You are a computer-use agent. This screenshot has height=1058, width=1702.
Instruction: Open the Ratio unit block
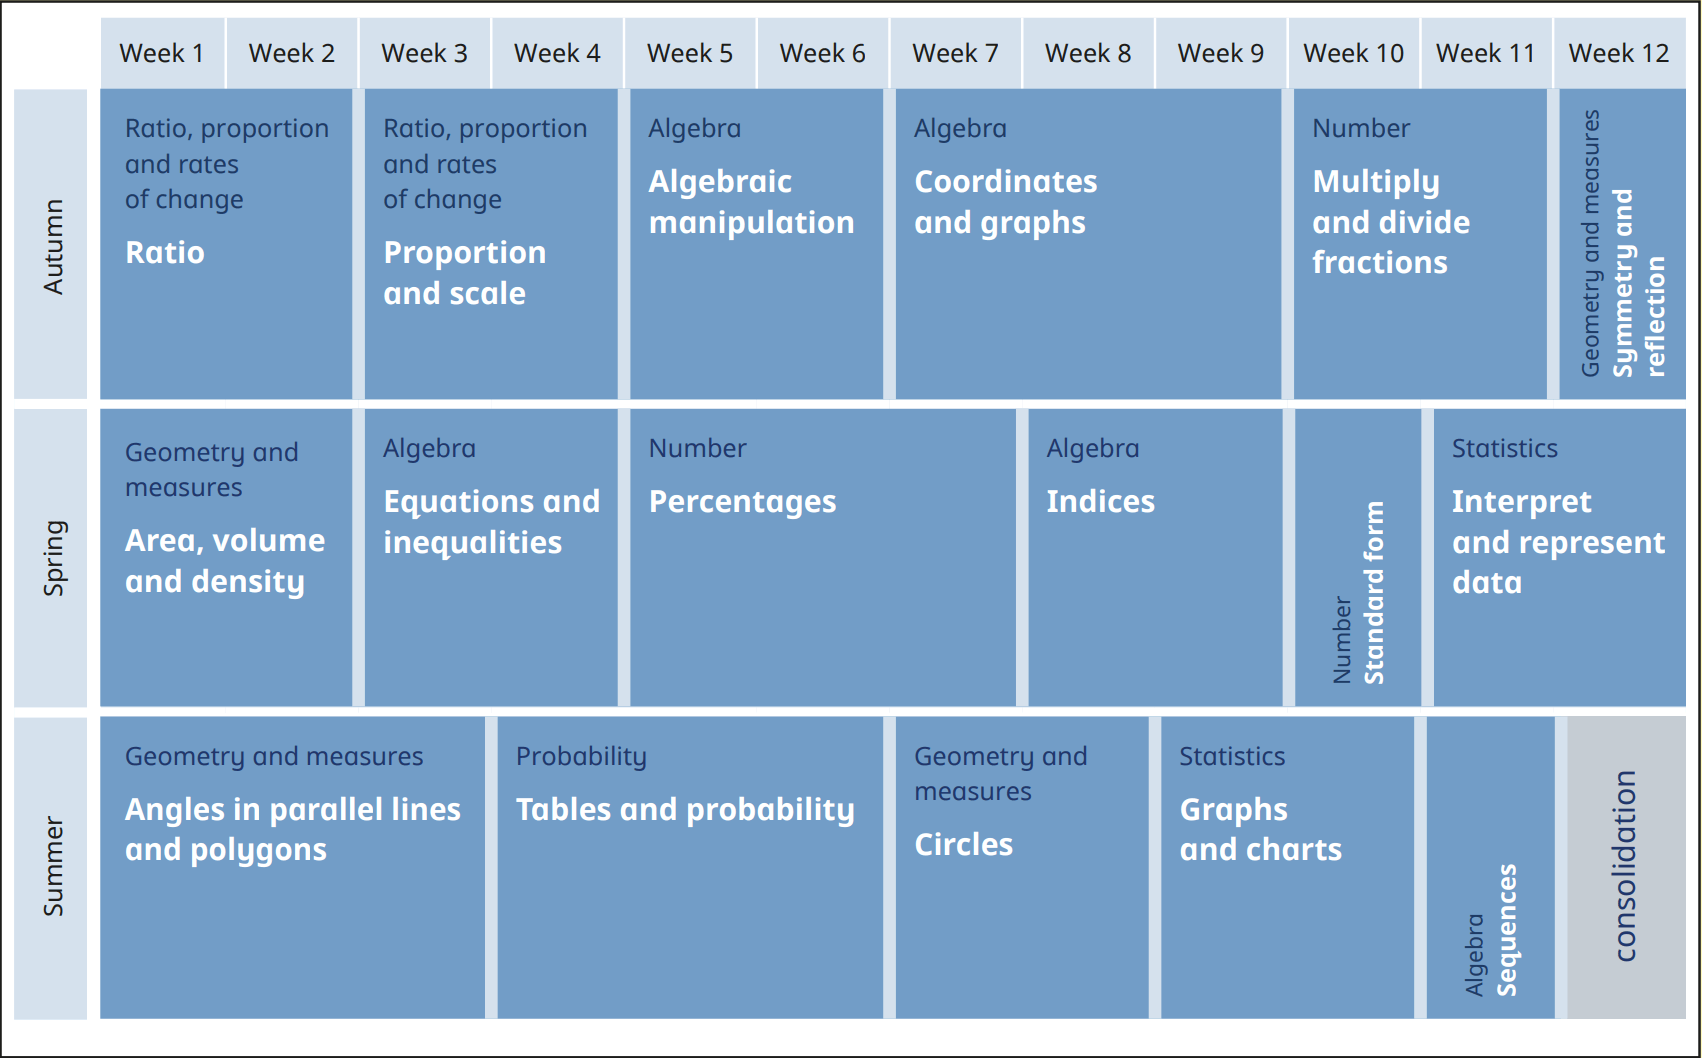point(226,245)
